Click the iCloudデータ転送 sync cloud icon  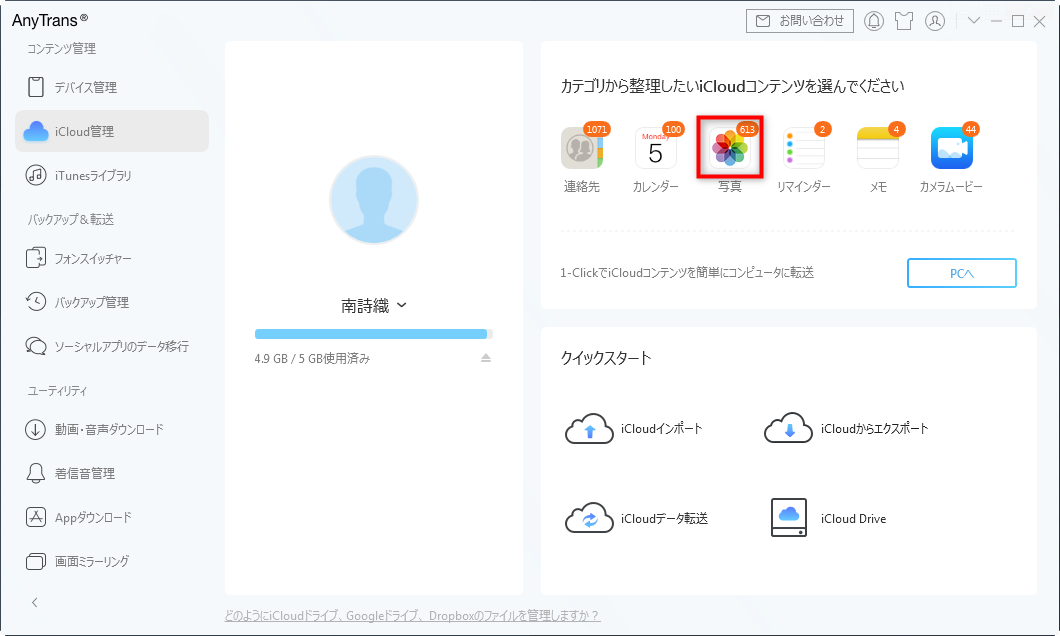(x=589, y=518)
